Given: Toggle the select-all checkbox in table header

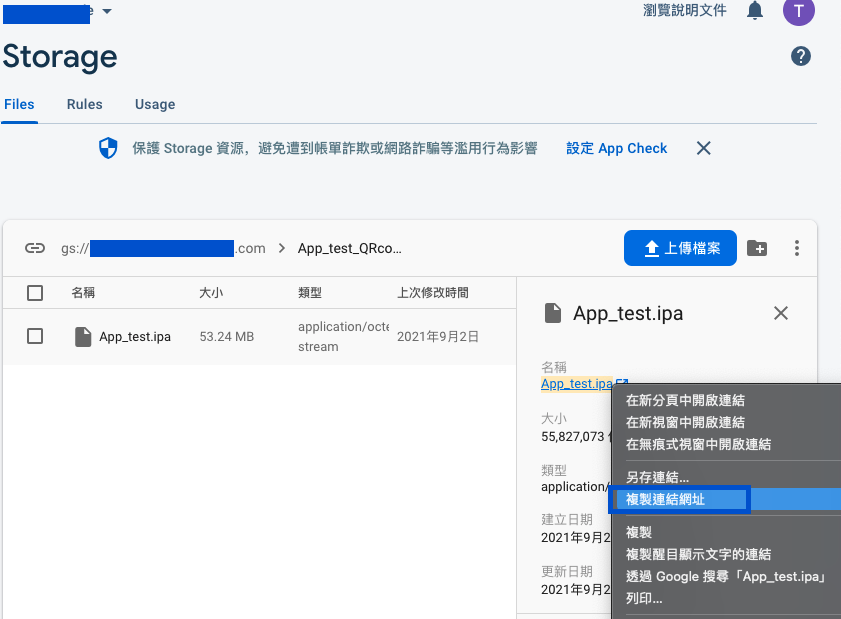Looking at the screenshot, I should 35,293.
